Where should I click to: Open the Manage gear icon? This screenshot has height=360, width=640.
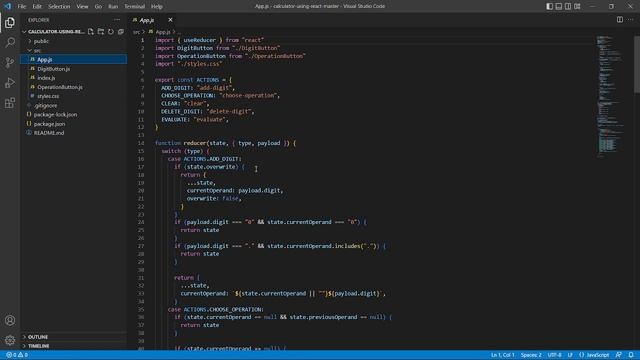point(10,340)
